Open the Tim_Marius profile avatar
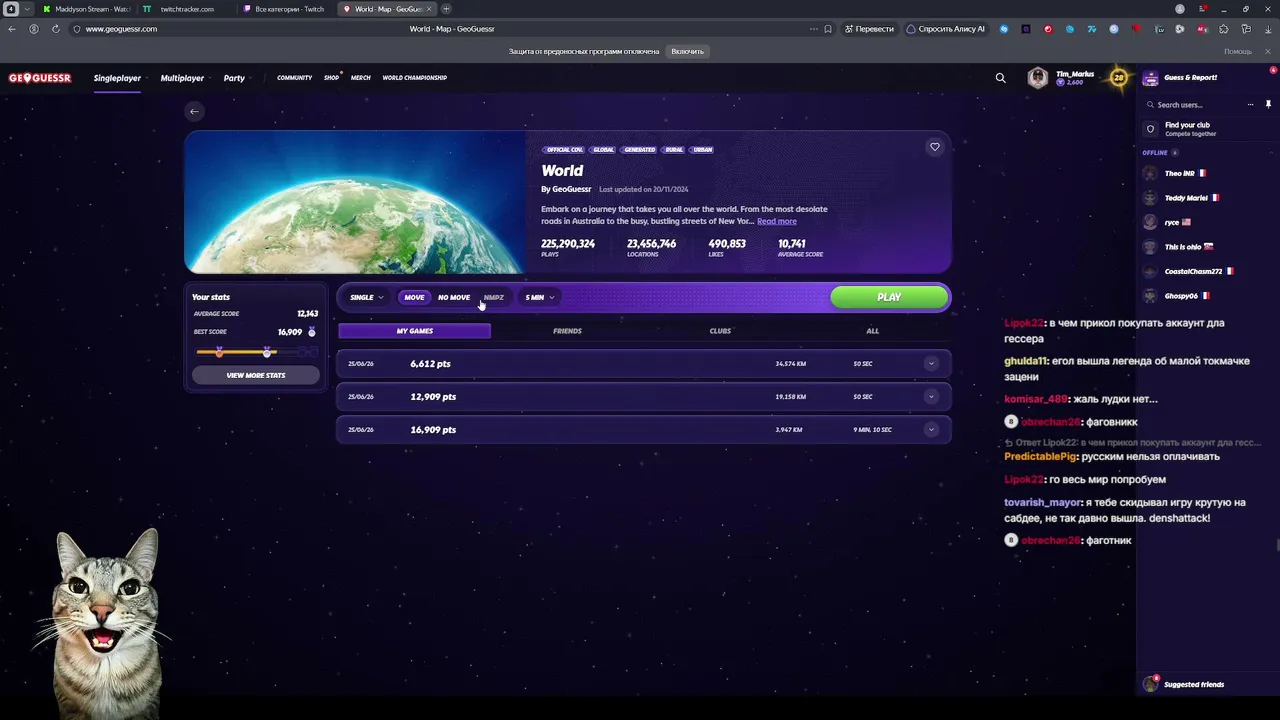 point(1038,78)
